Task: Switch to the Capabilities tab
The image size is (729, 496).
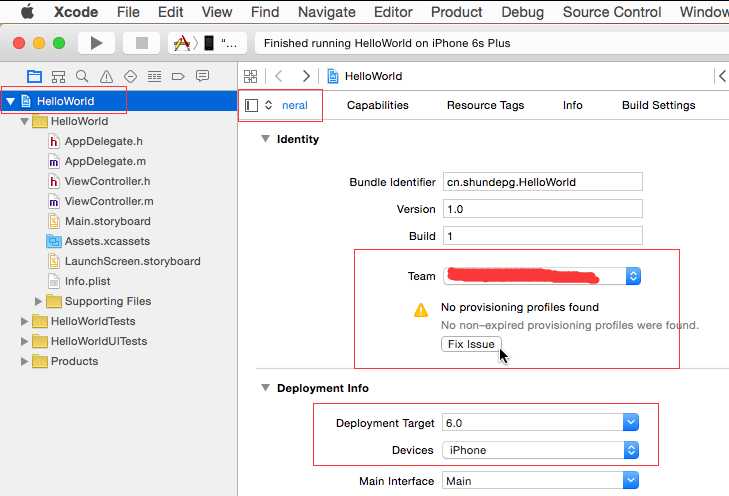Action: click(378, 106)
